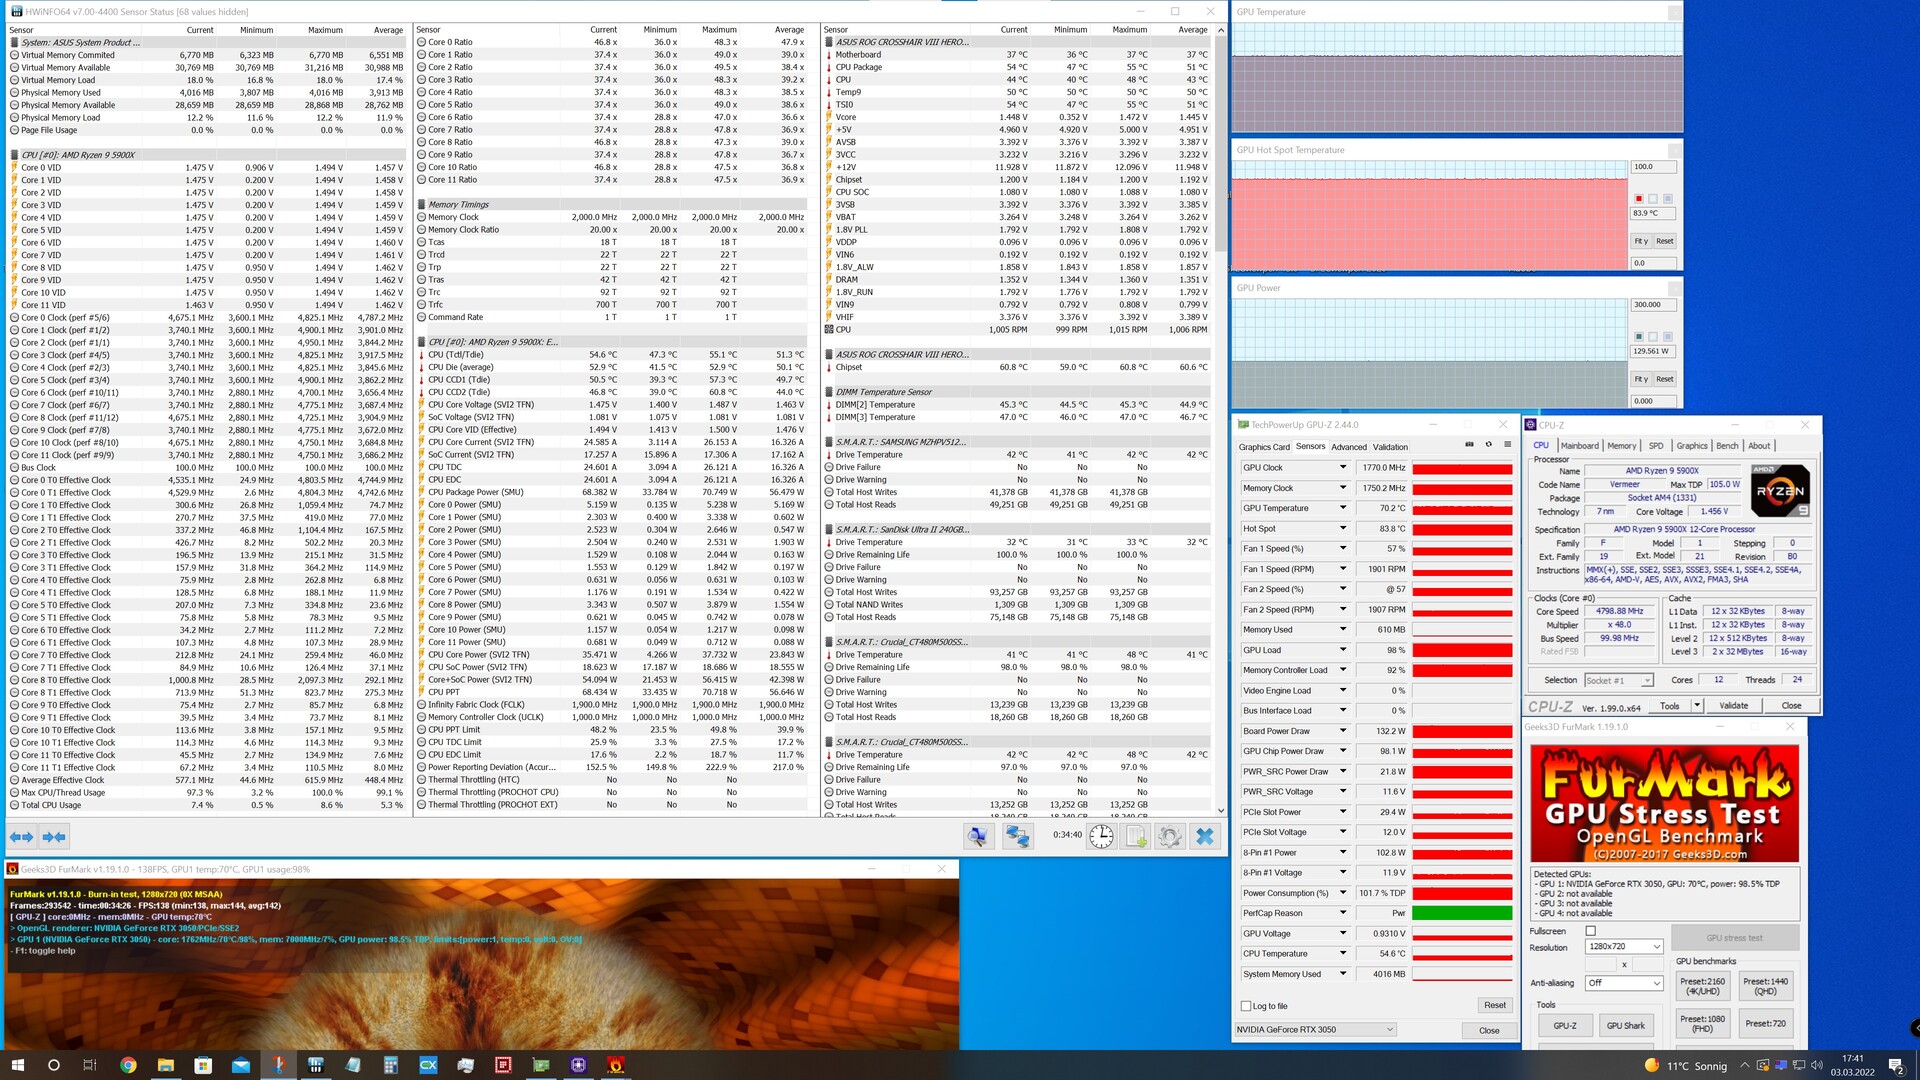This screenshot has width=1920, height=1080.
Task: Open the FurMark Anti-aliasing dropdown
Action: click(1624, 983)
